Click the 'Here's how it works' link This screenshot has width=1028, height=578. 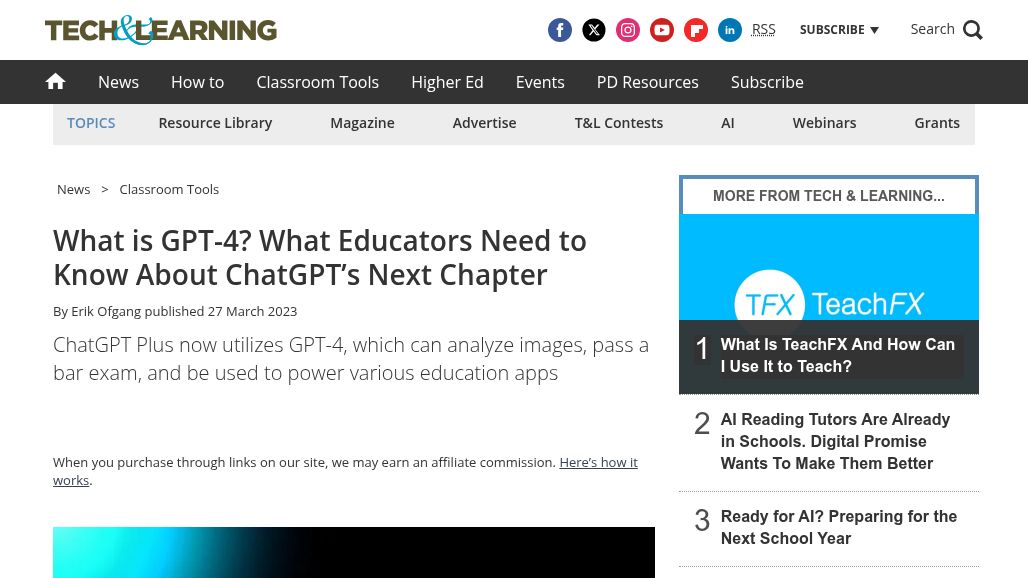click(x=599, y=463)
